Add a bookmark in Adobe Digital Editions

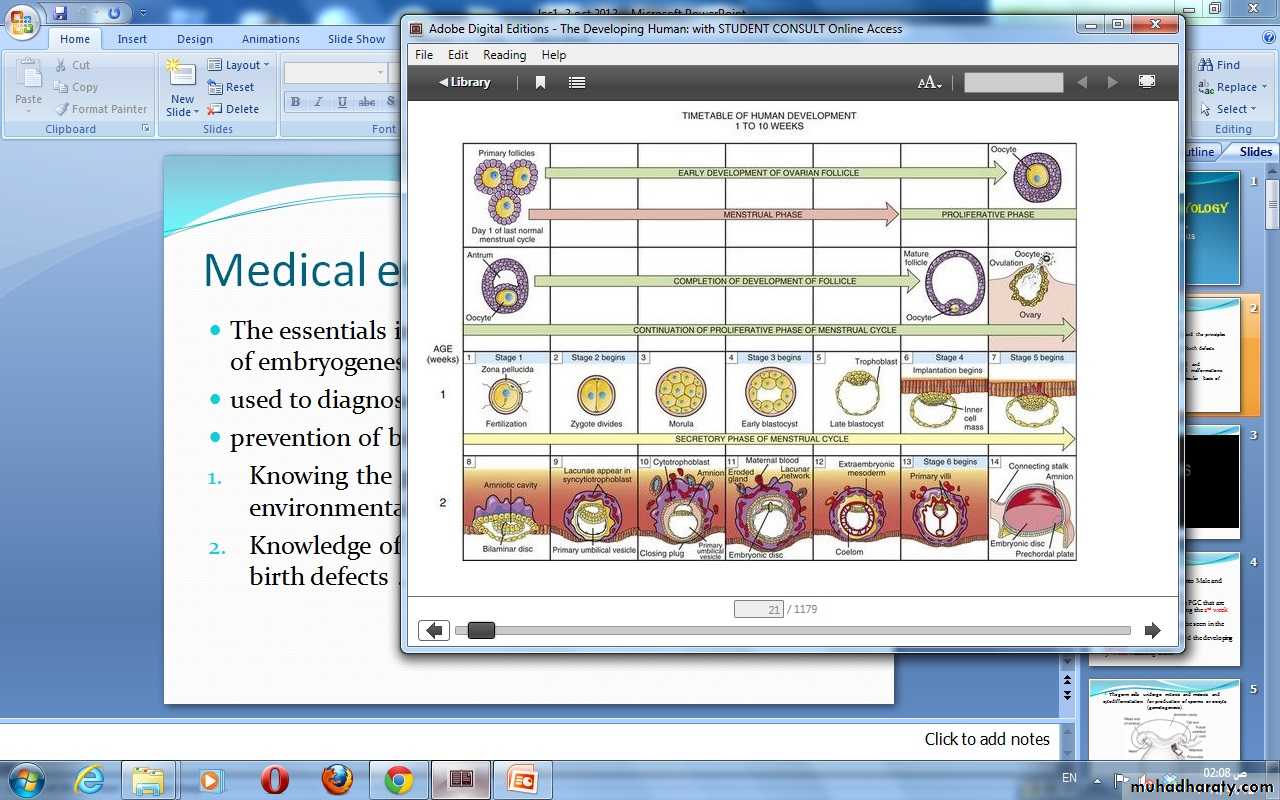tap(540, 83)
